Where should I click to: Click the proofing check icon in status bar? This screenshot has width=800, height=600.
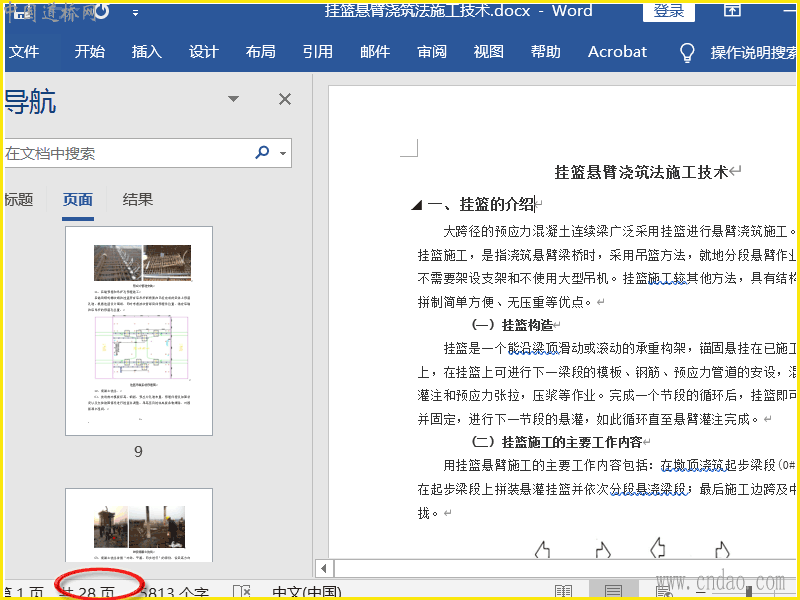(x=241, y=592)
